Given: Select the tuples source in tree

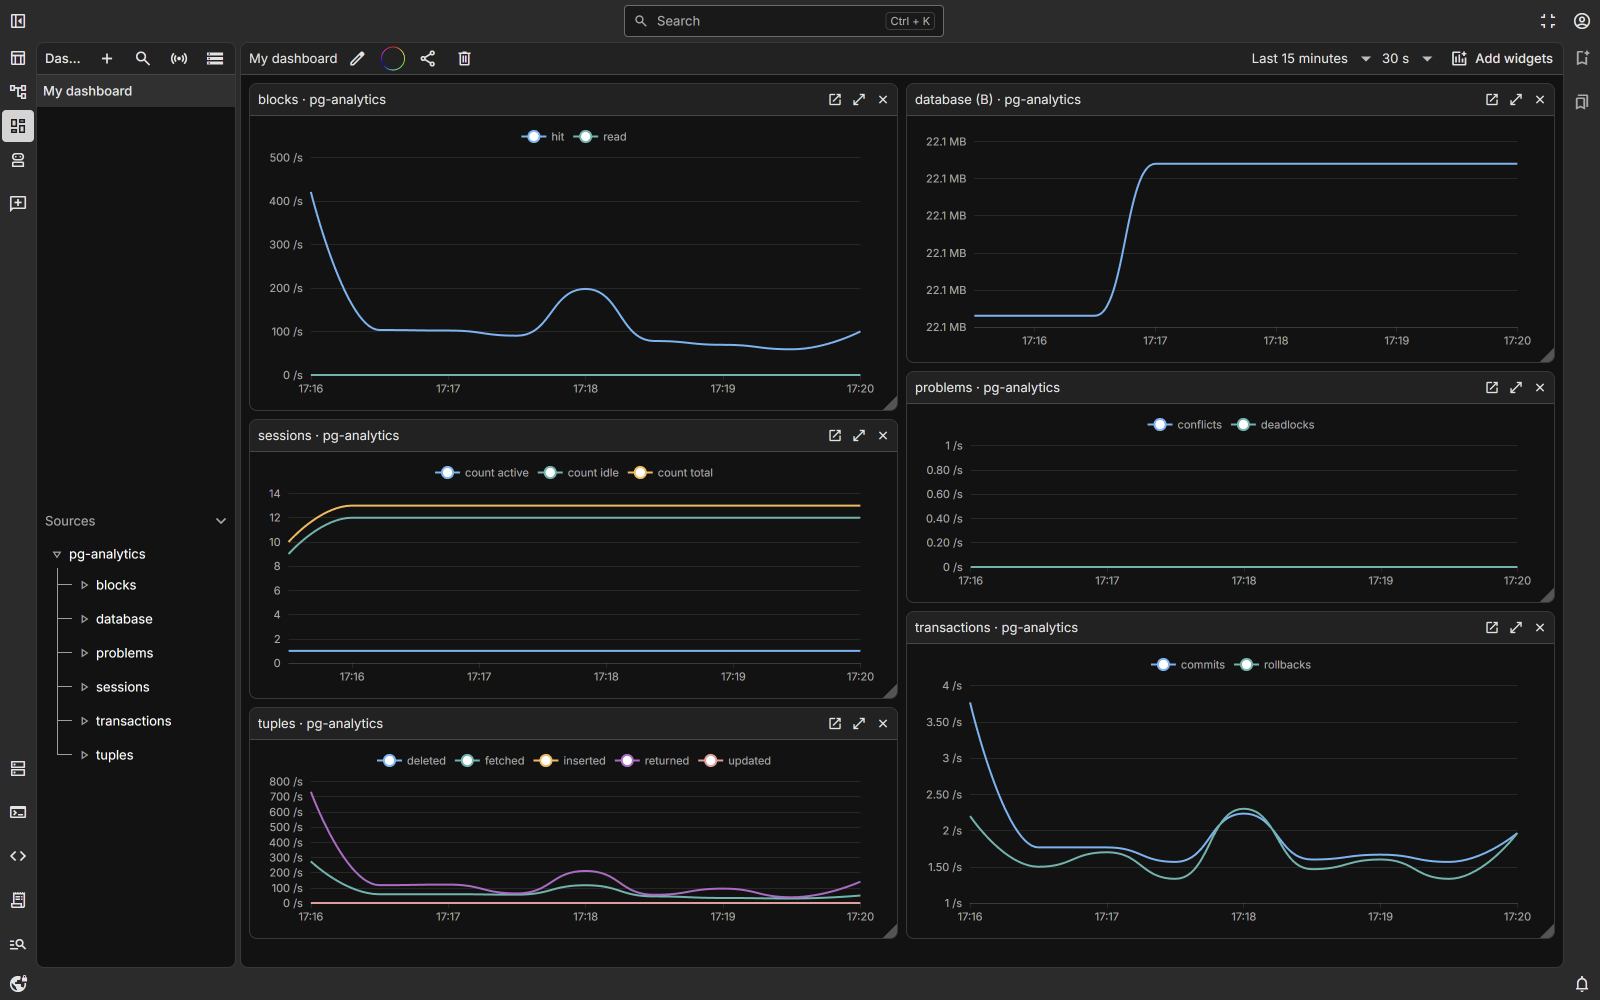Looking at the screenshot, I should tap(114, 755).
